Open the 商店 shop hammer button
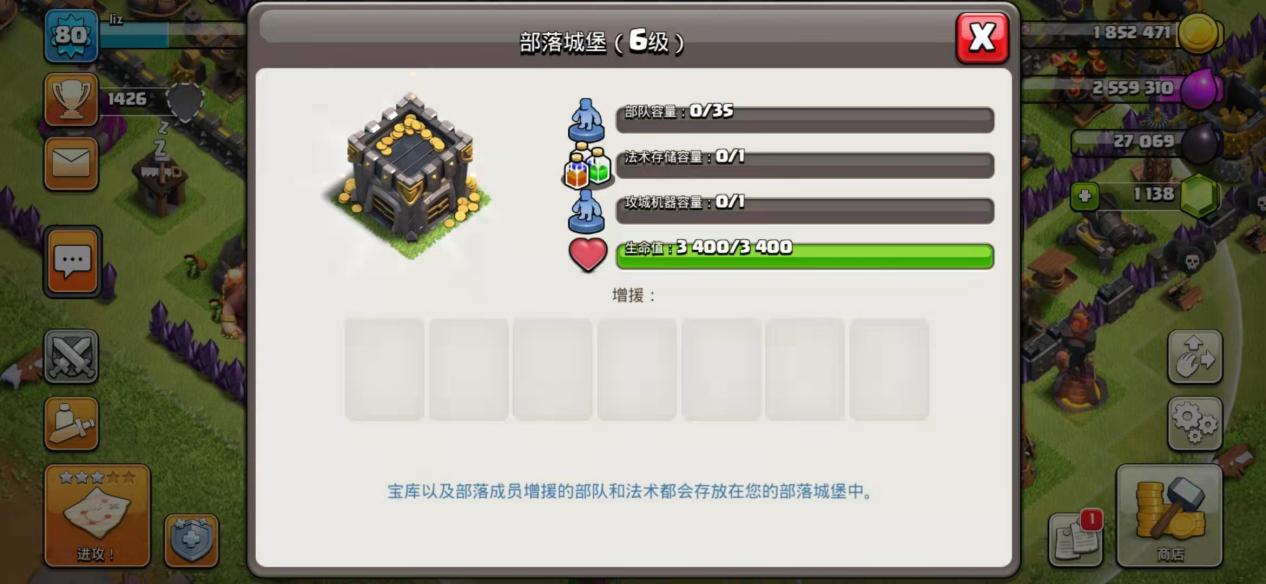Image resolution: width=1266 pixels, height=584 pixels. pyautogui.click(x=1169, y=516)
